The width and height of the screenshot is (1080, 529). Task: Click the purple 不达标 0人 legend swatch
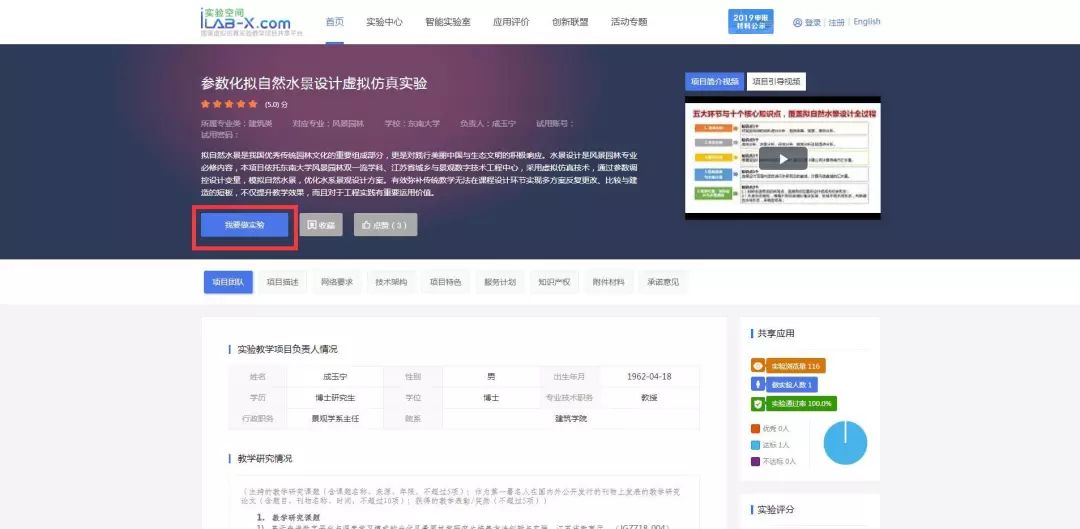pos(756,461)
